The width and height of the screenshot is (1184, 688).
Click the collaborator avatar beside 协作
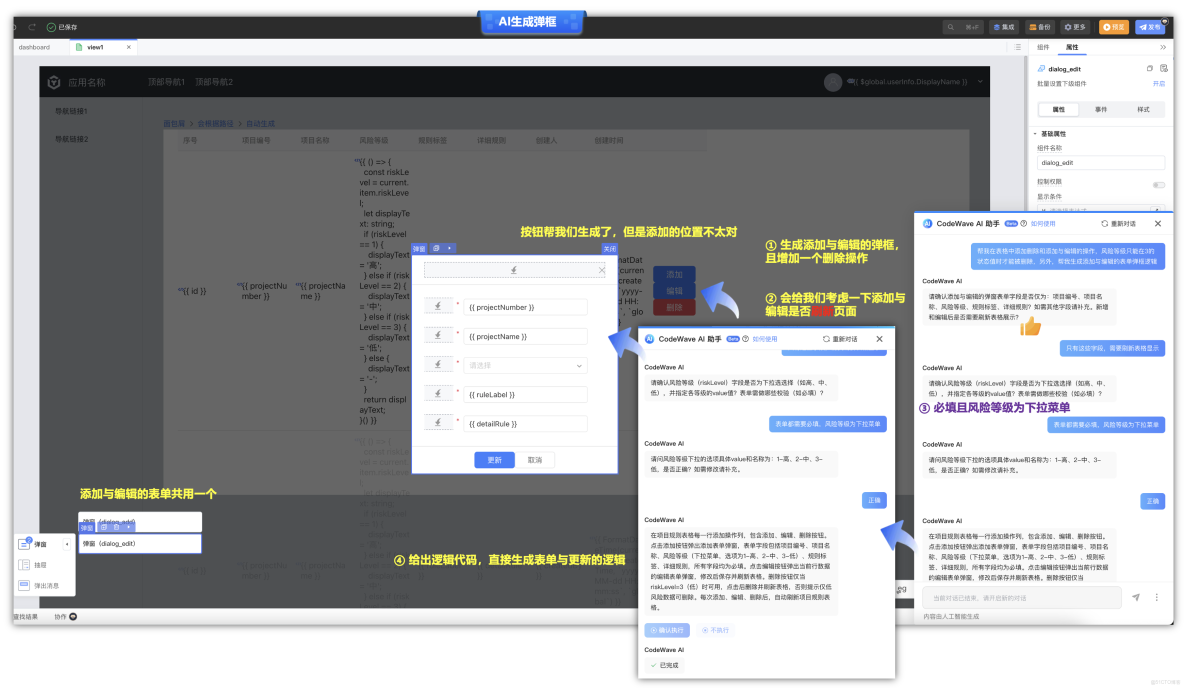(x=73, y=617)
